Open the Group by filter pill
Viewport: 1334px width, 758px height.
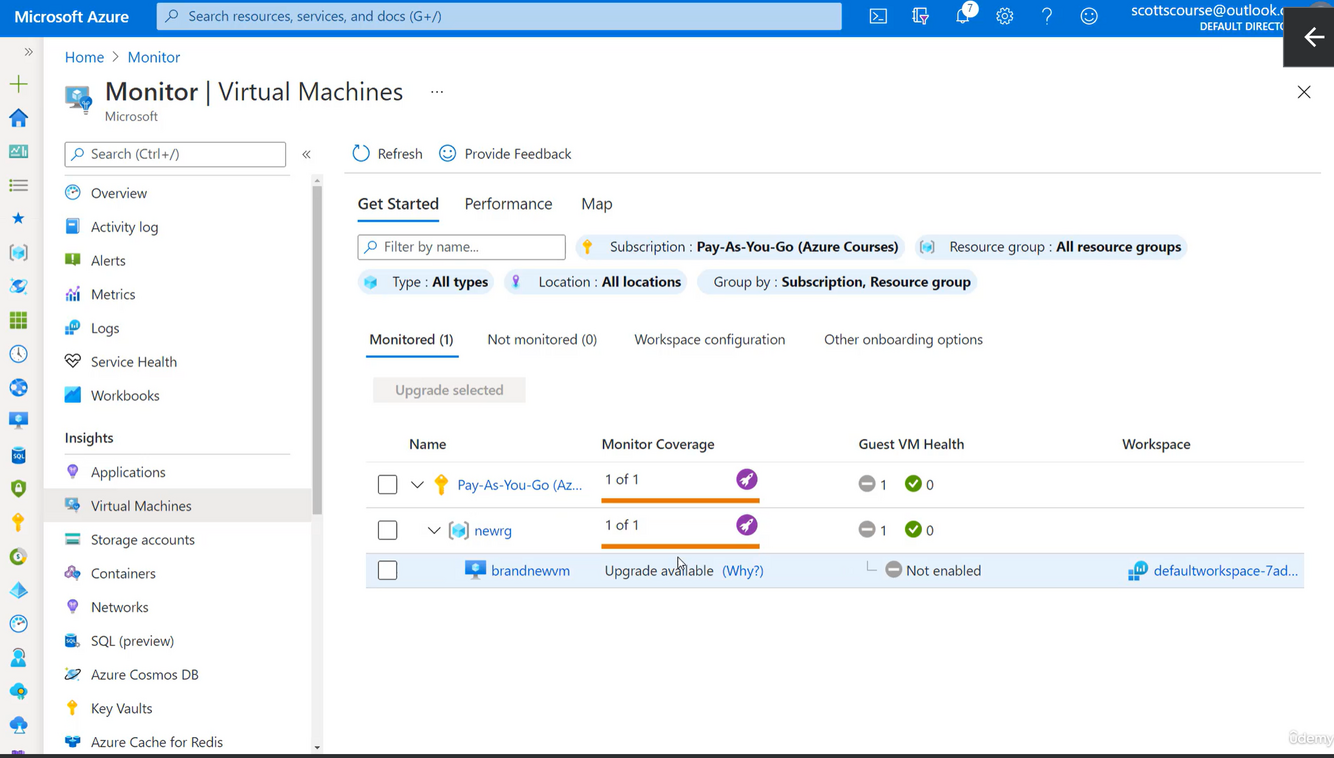838,282
